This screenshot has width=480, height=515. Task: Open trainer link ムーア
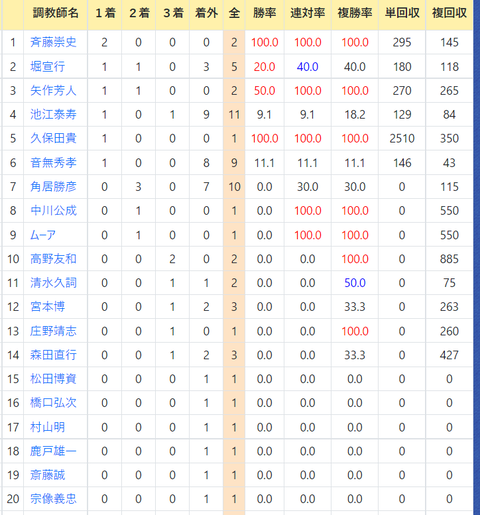tap(43, 235)
